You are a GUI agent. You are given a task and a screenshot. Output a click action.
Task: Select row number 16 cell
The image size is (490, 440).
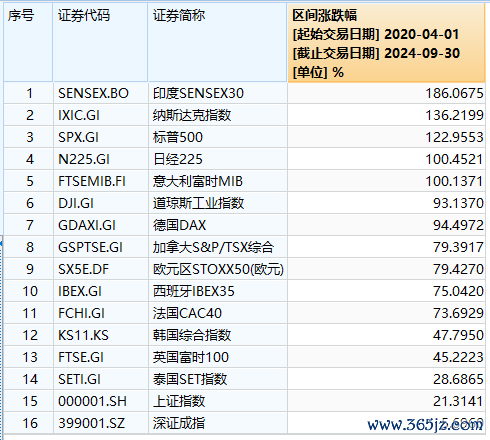[28, 423]
